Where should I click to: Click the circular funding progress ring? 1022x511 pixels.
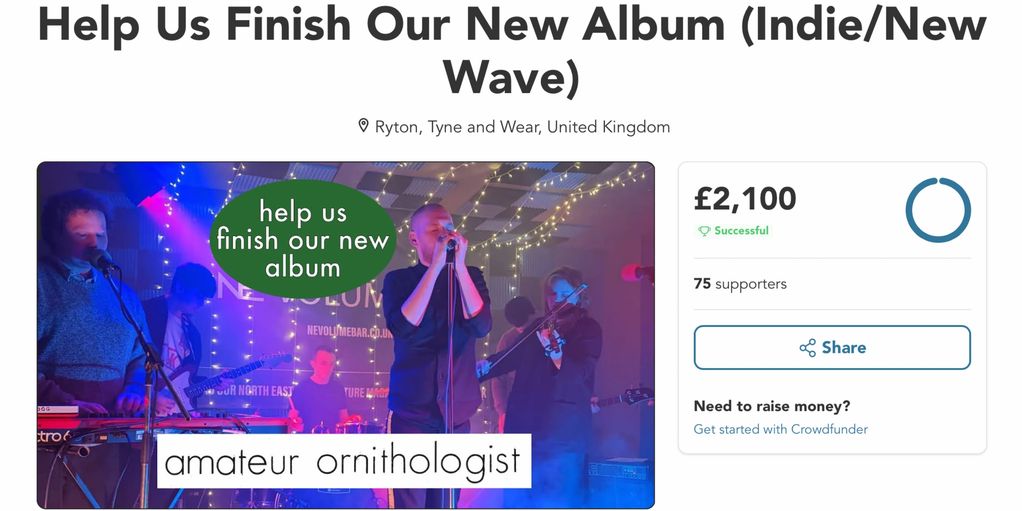pos(938,211)
